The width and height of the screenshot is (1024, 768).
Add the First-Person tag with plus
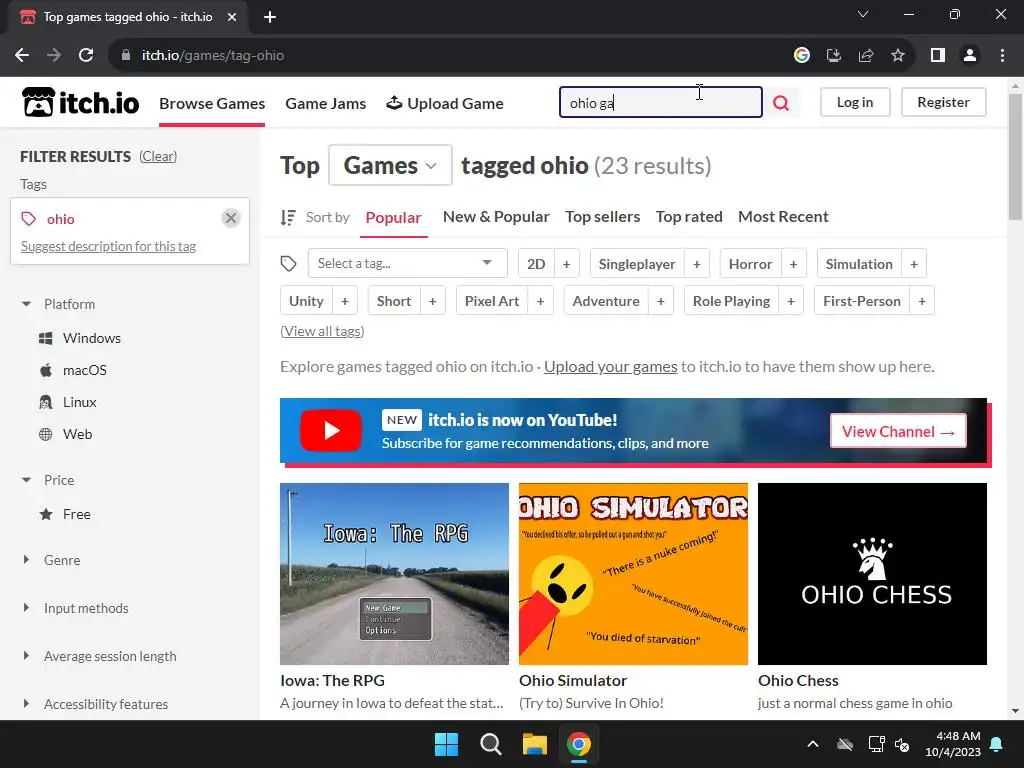coord(922,301)
